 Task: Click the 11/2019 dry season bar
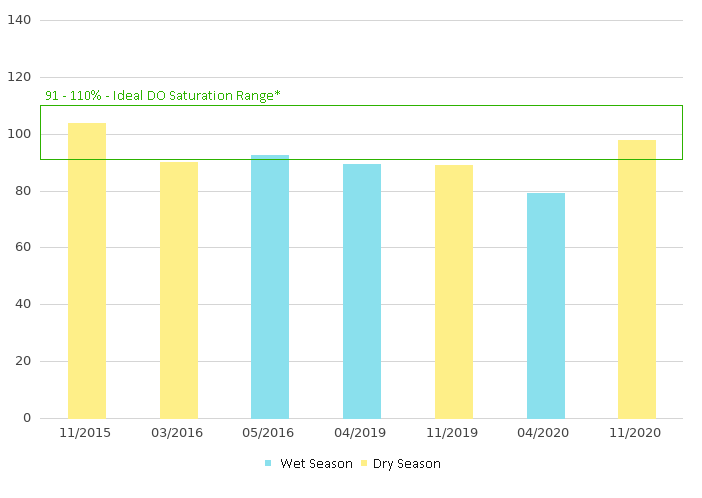(x=454, y=291)
